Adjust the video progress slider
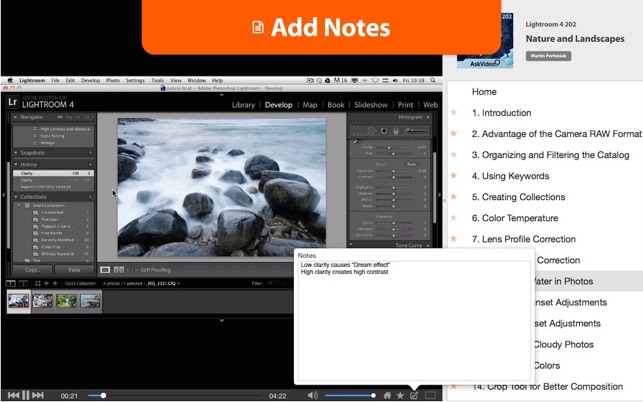This screenshot has width=643, height=402. (x=174, y=395)
